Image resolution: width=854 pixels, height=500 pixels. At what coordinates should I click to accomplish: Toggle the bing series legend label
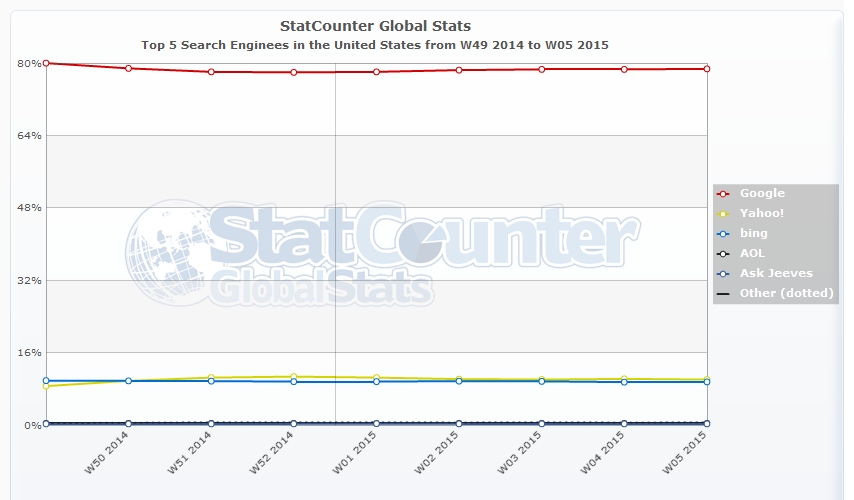(753, 233)
